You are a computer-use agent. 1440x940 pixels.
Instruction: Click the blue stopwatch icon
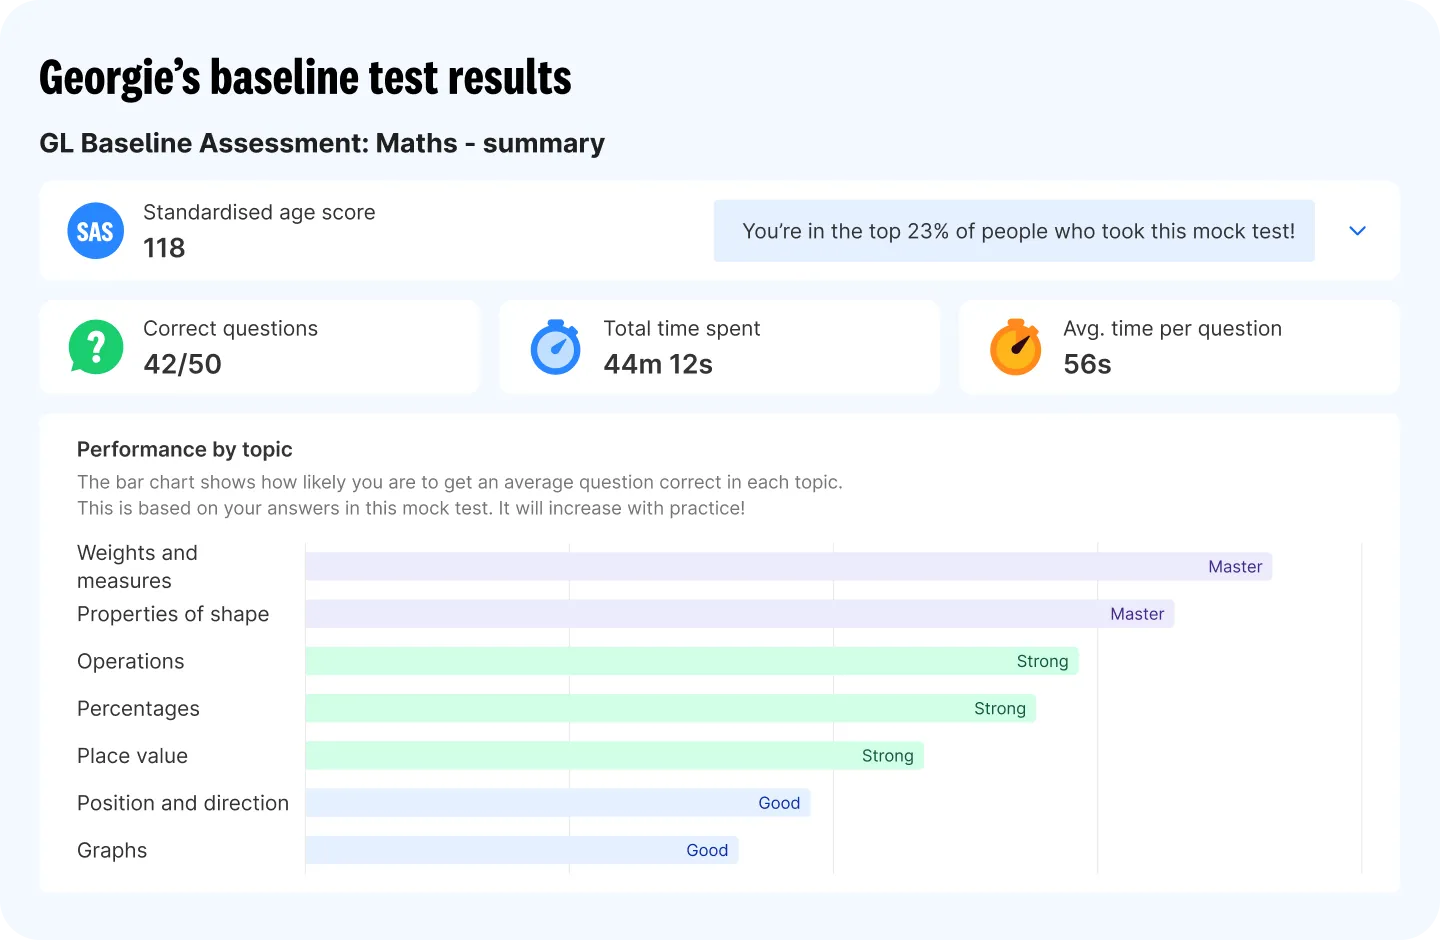click(556, 347)
